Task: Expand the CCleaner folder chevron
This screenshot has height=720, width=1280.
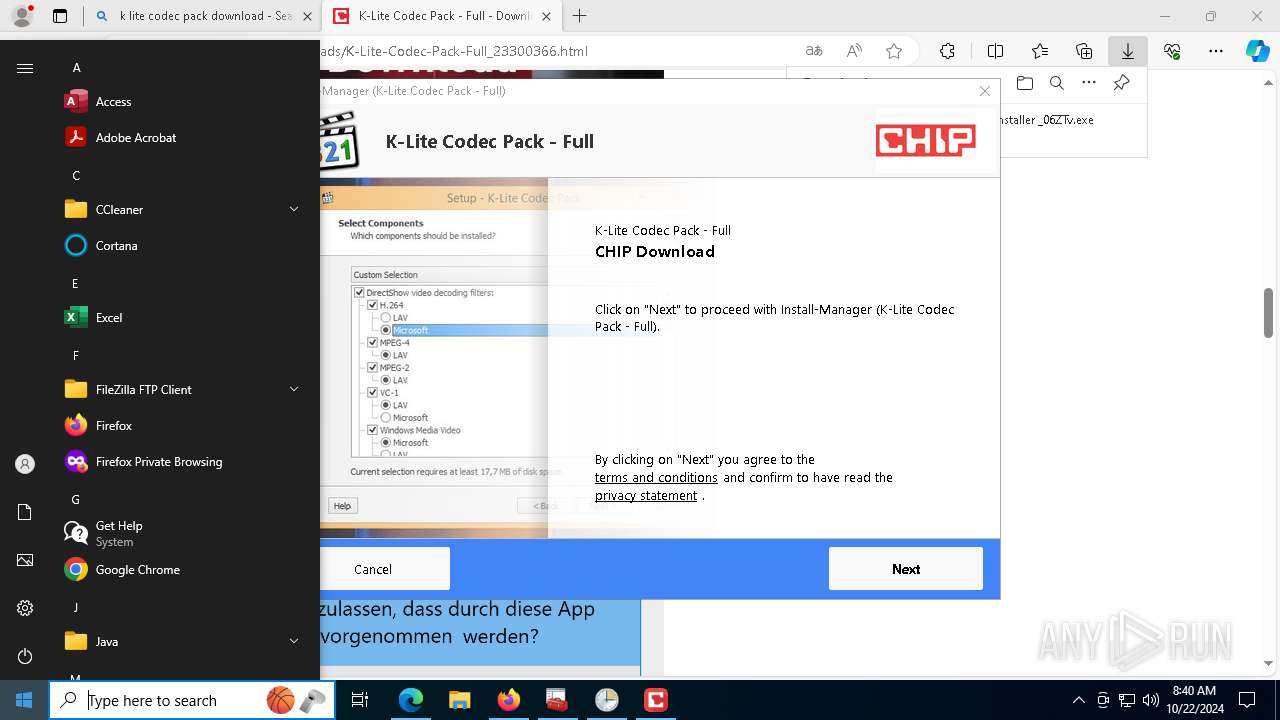Action: pyautogui.click(x=294, y=209)
